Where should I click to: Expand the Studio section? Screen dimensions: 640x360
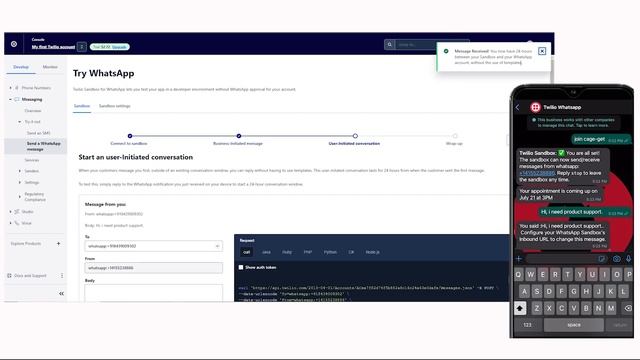click(x=11, y=211)
